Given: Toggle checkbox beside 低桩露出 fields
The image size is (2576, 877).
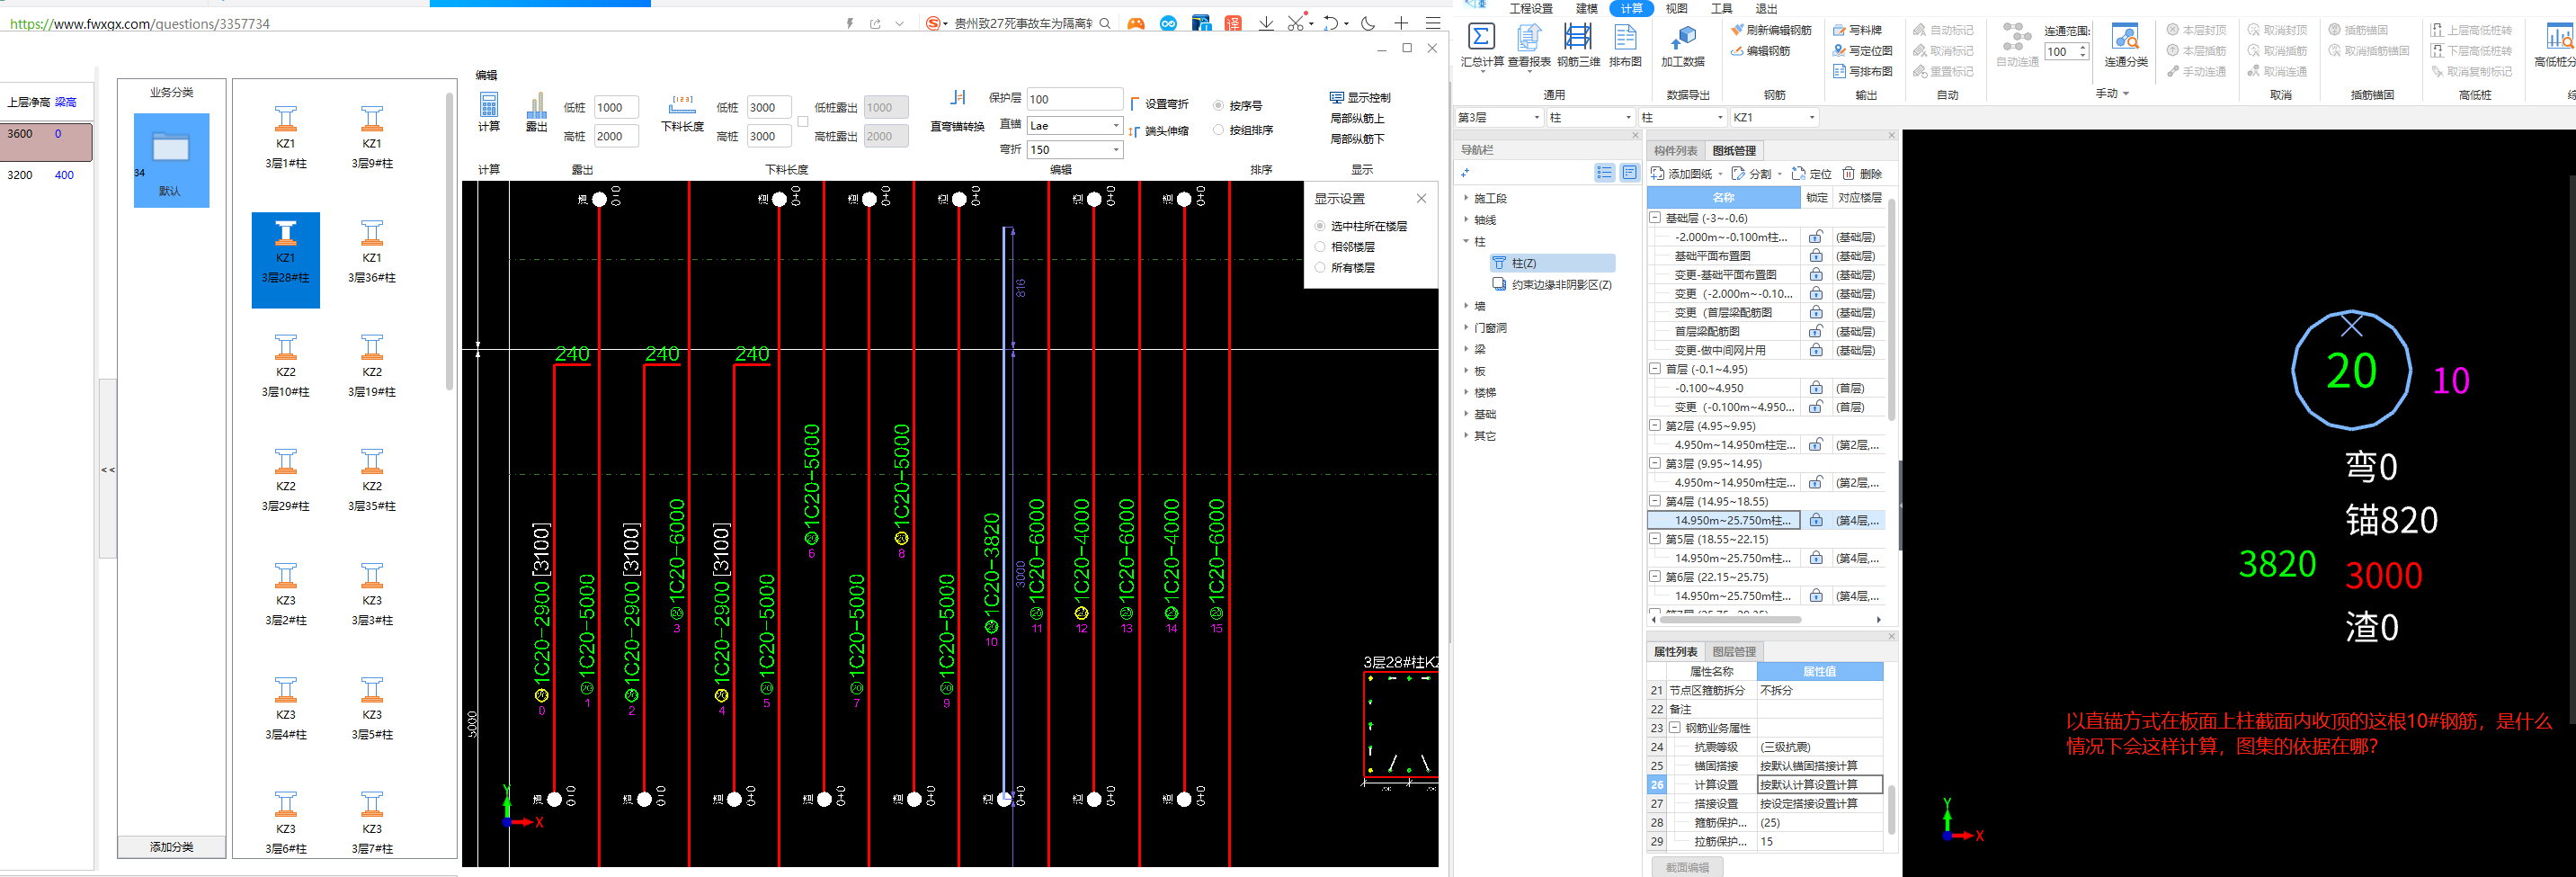Looking at the screenshot, I should pyautogui.click(x=802, y=121).
